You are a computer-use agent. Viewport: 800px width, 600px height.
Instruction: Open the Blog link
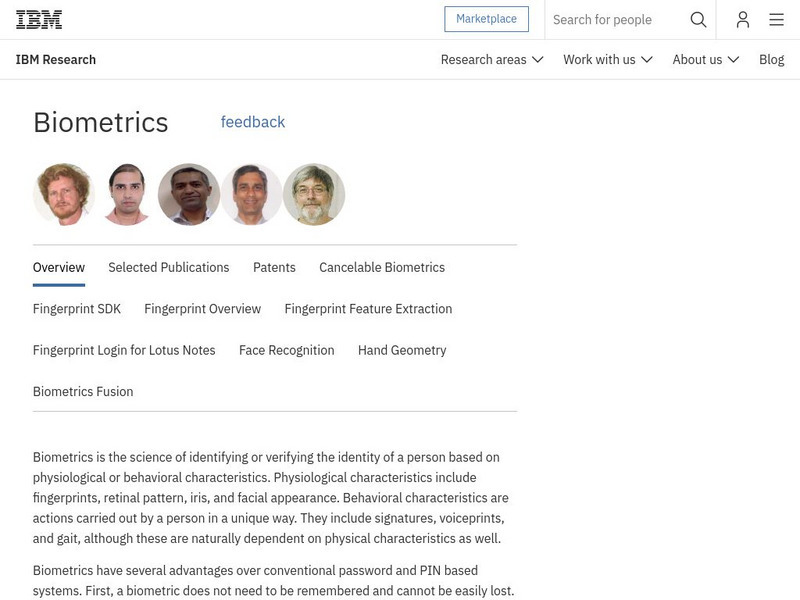coord(771,60)
